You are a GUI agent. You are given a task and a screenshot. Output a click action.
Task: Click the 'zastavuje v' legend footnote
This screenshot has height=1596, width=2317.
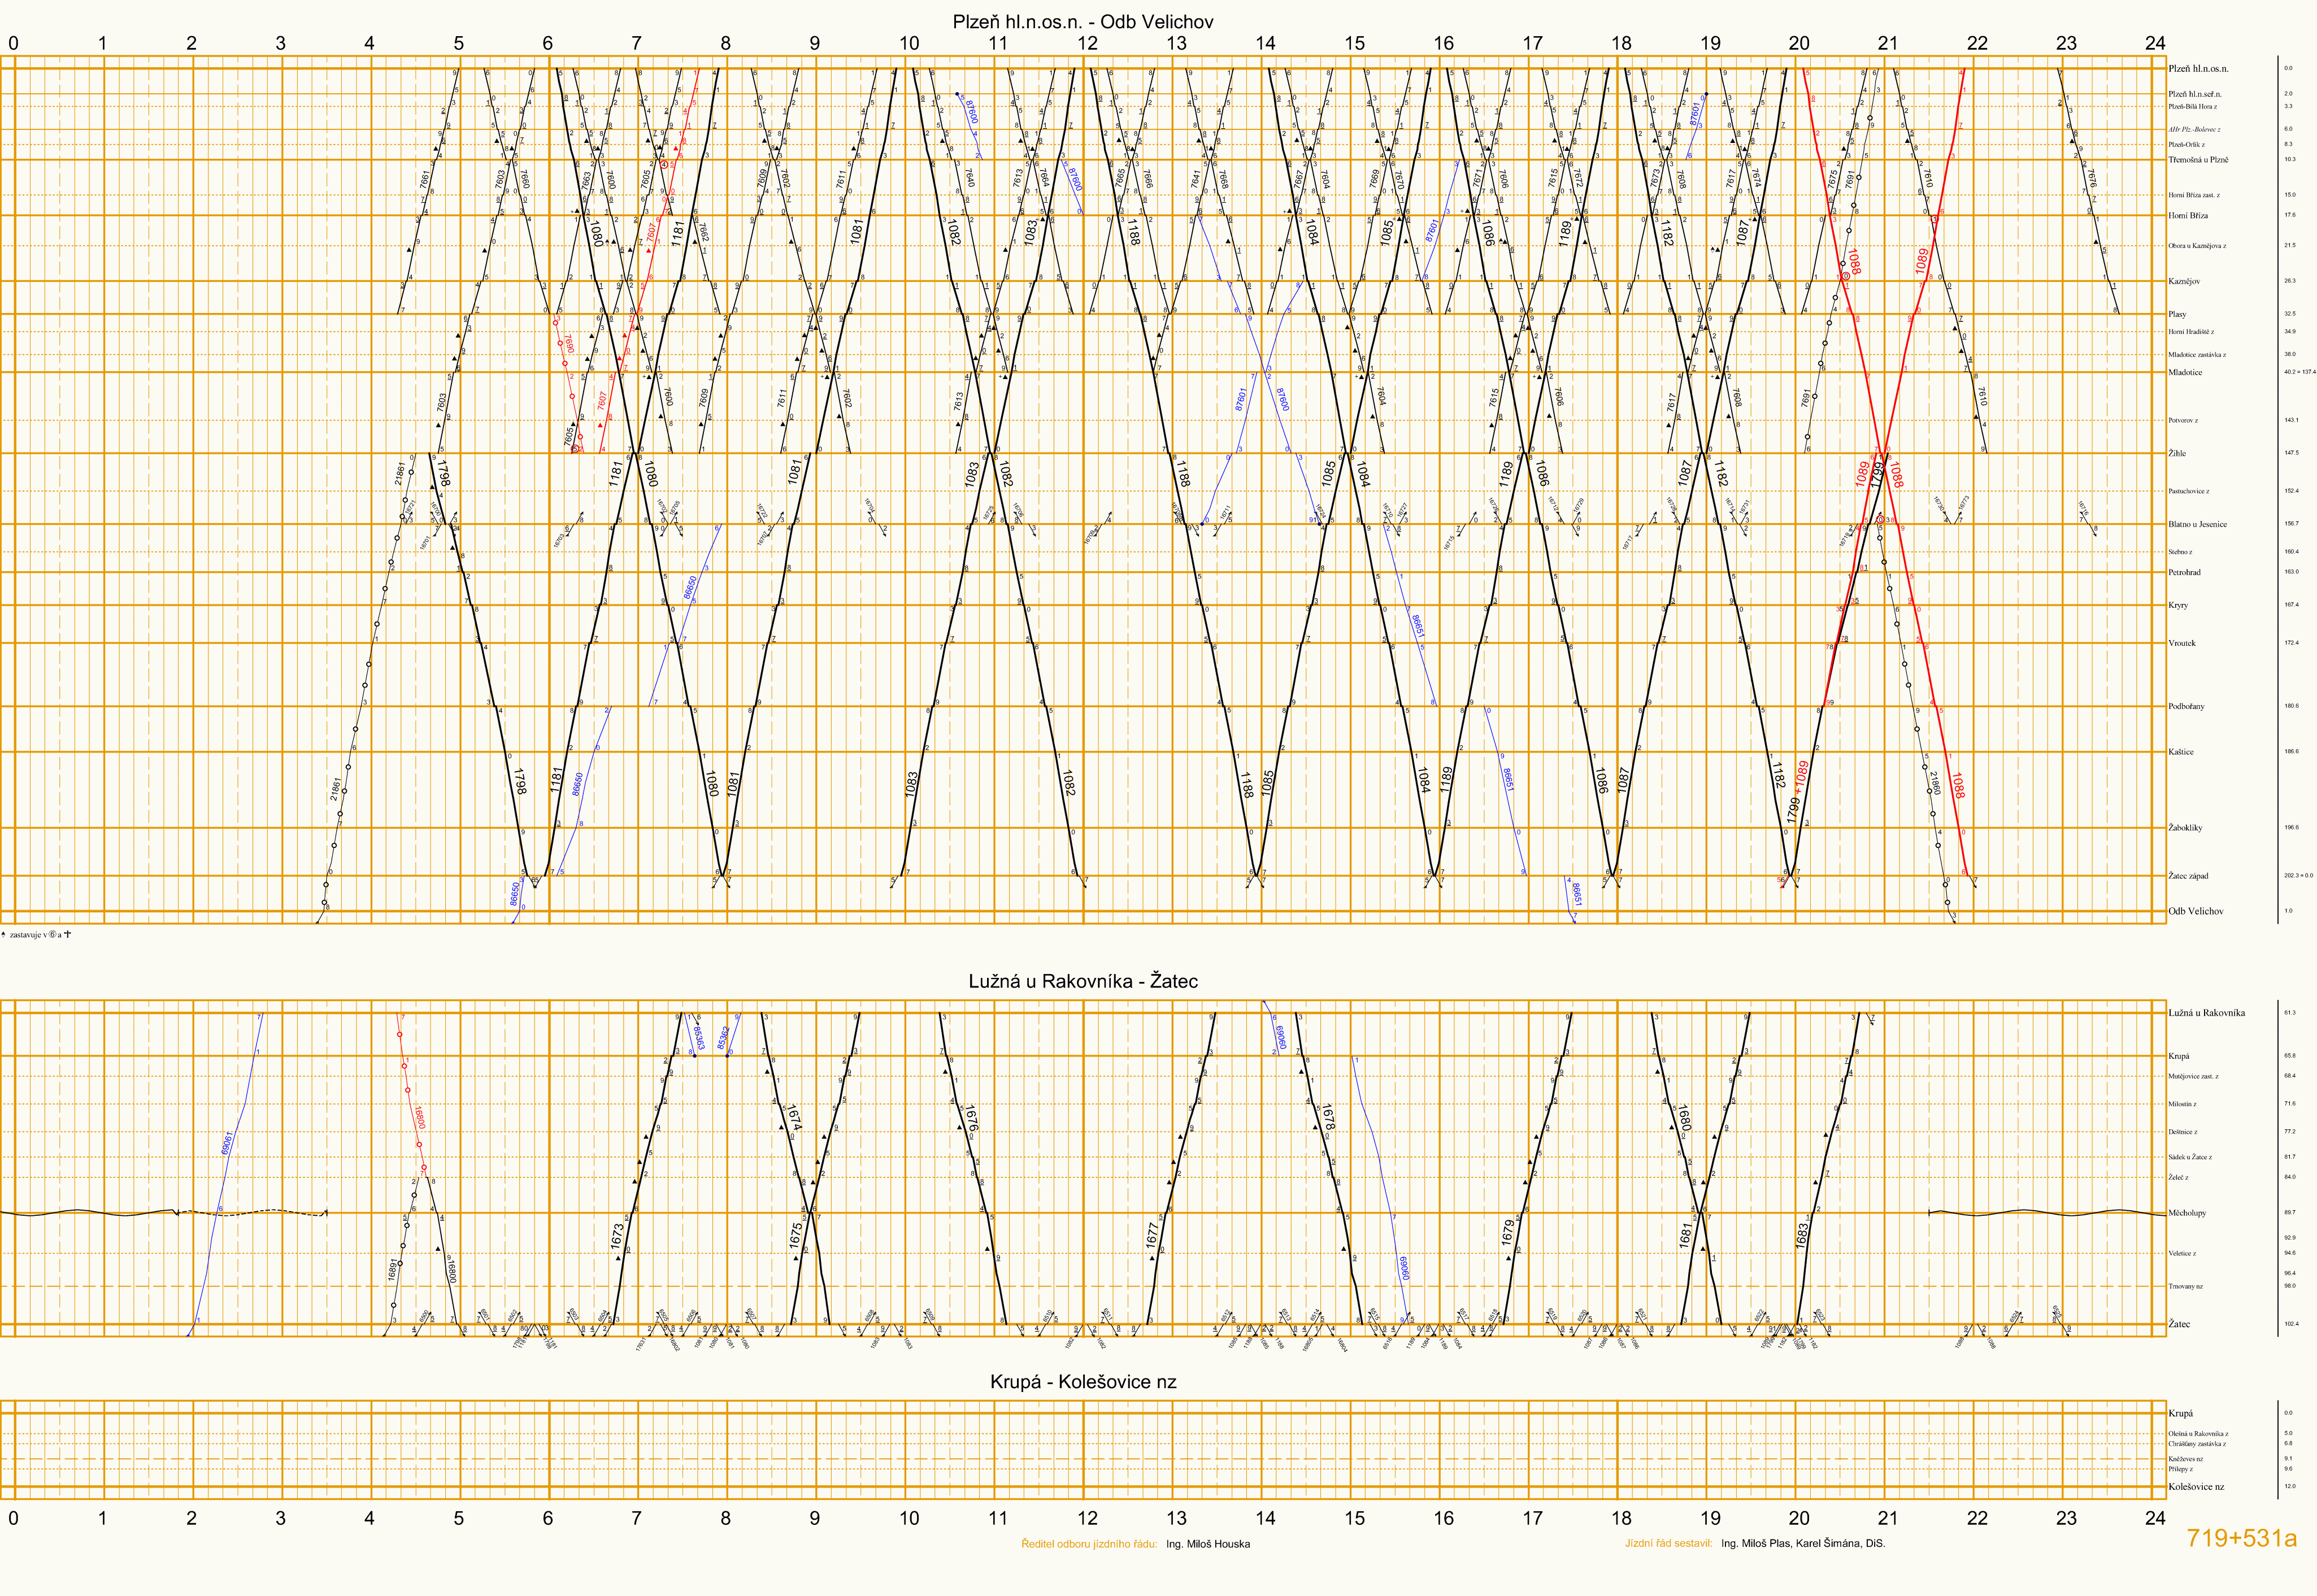pos(36,935)
